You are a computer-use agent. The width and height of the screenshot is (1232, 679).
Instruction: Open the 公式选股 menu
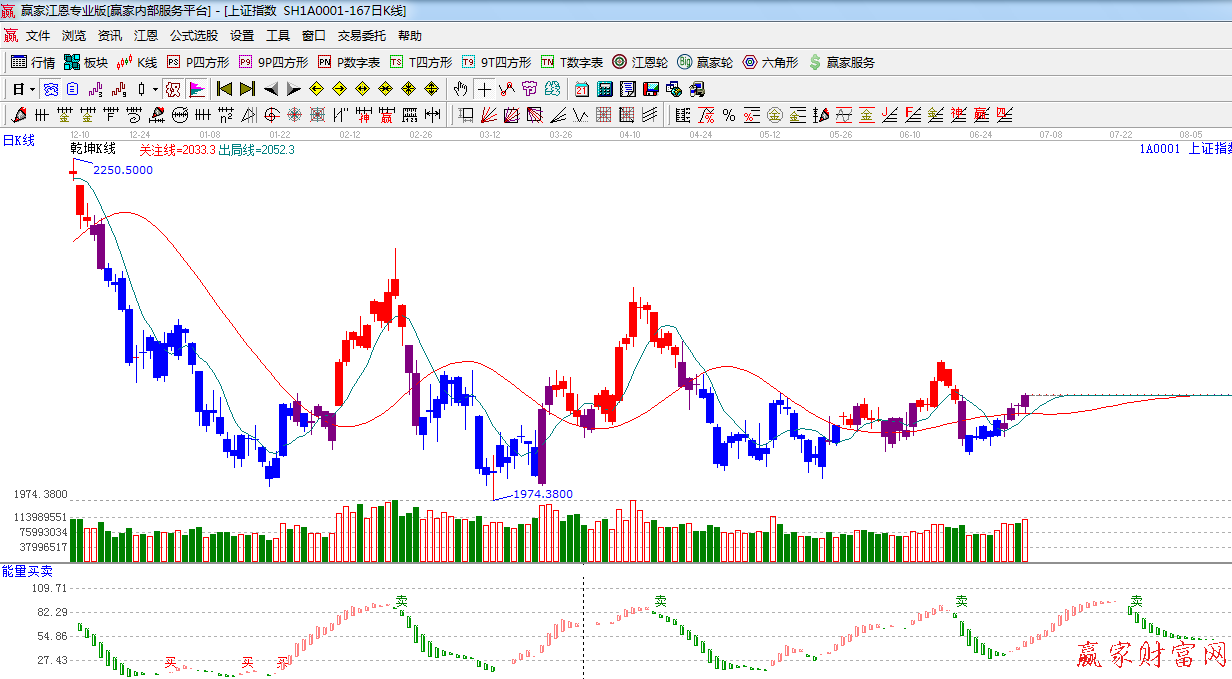(193, 35)
